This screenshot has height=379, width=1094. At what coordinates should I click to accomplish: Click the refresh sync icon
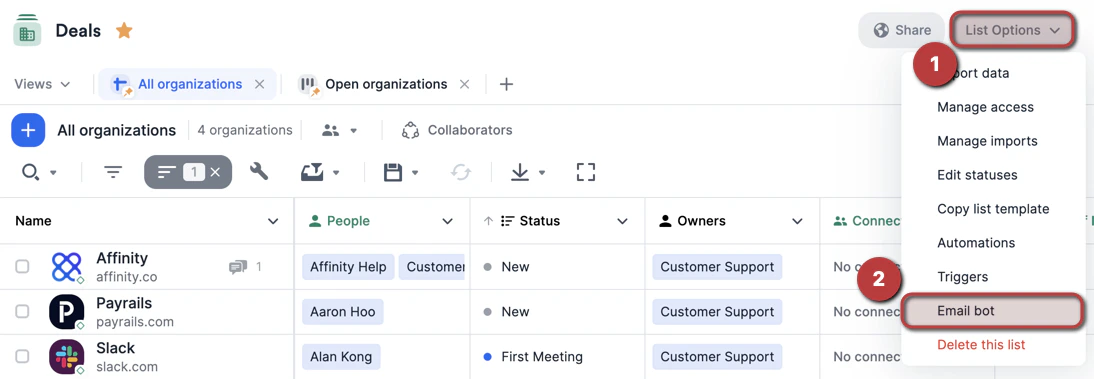(460, 172)
